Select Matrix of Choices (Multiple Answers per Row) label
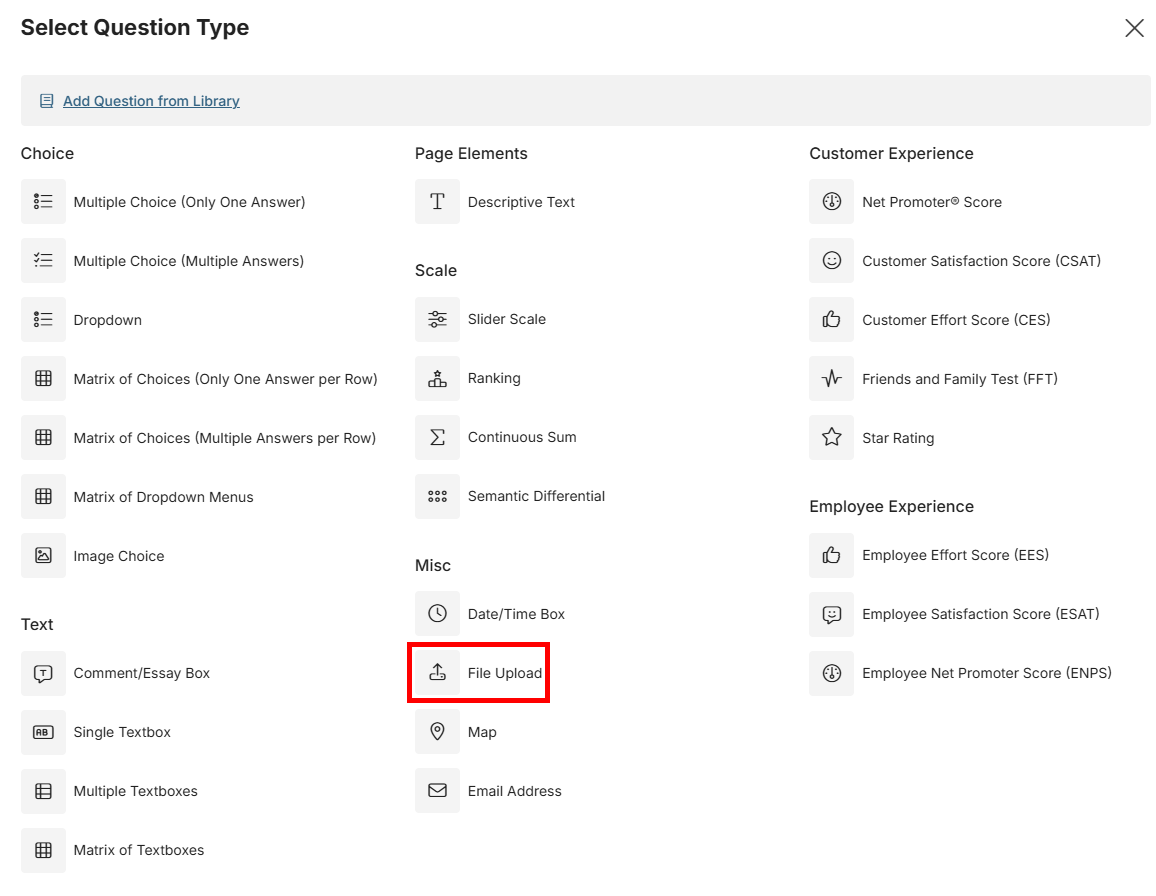1156x896 pixels. (x=225, y=438)
